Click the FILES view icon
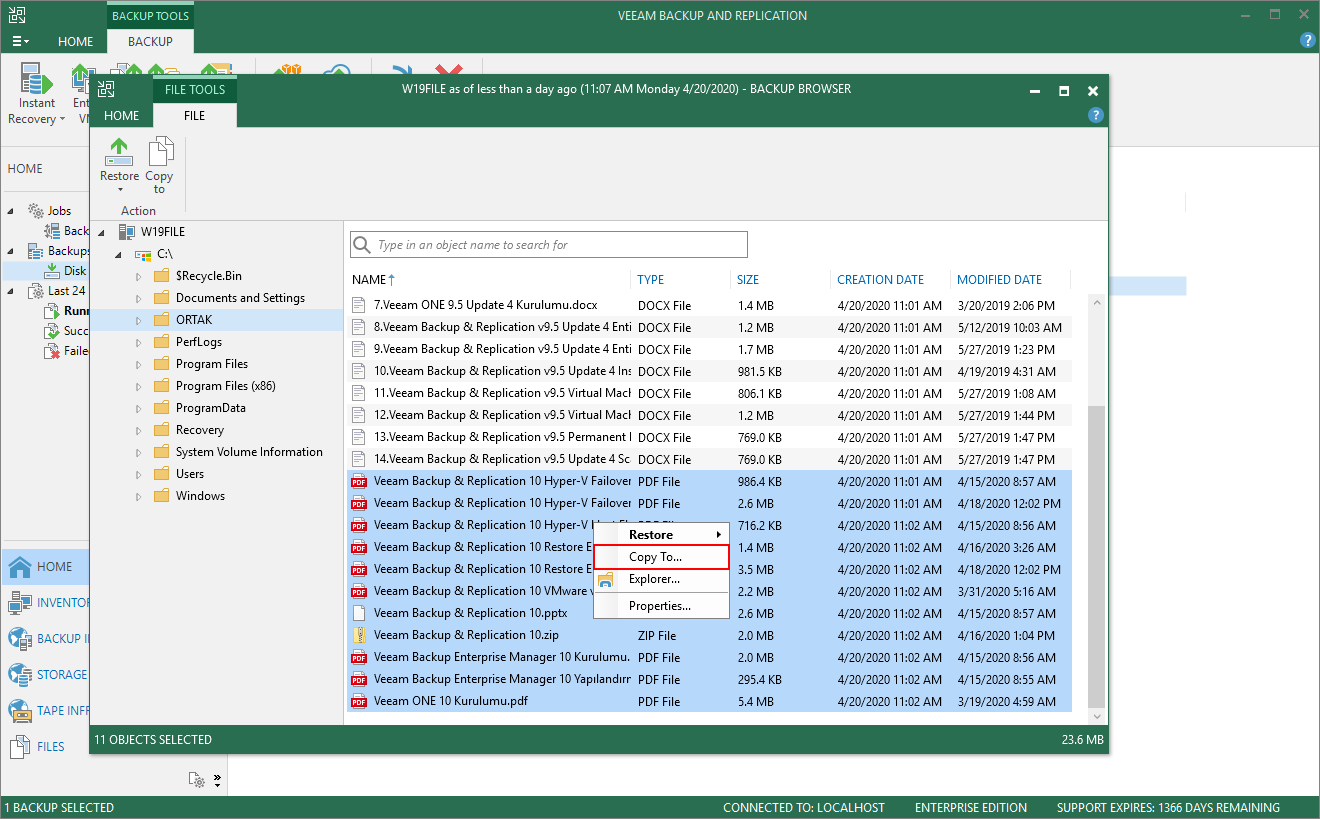 (20, 747)
